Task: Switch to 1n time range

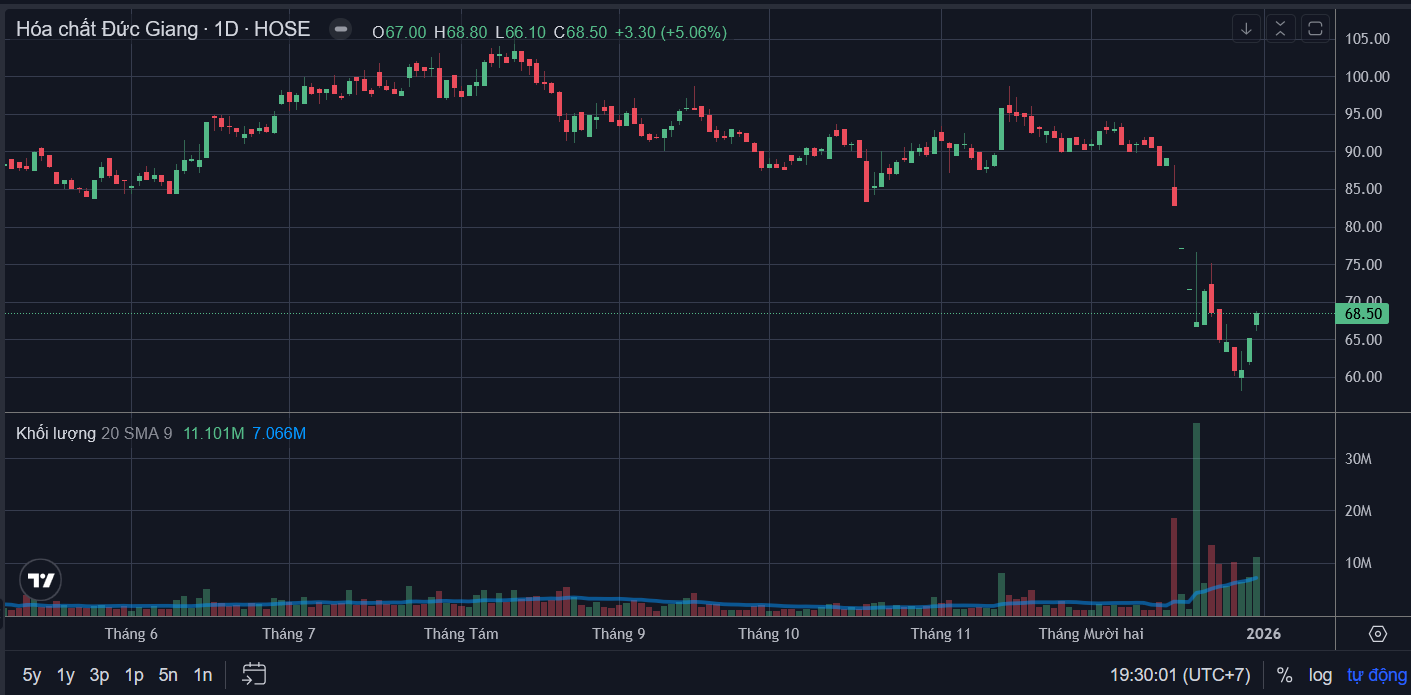Action: [203, 675]
